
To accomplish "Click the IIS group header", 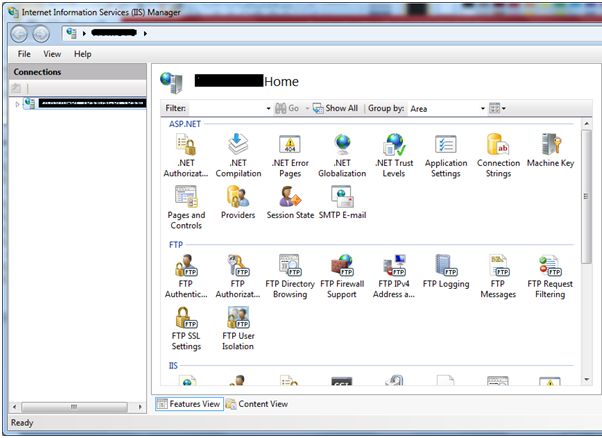I will [x=173, y=365].
